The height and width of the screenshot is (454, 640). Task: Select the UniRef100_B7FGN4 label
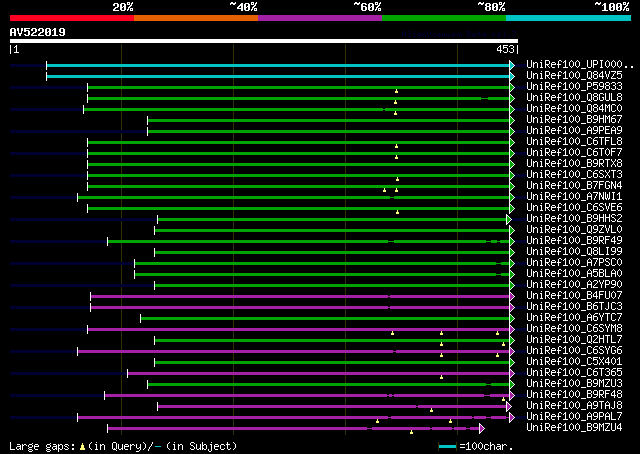pos(574,186)
